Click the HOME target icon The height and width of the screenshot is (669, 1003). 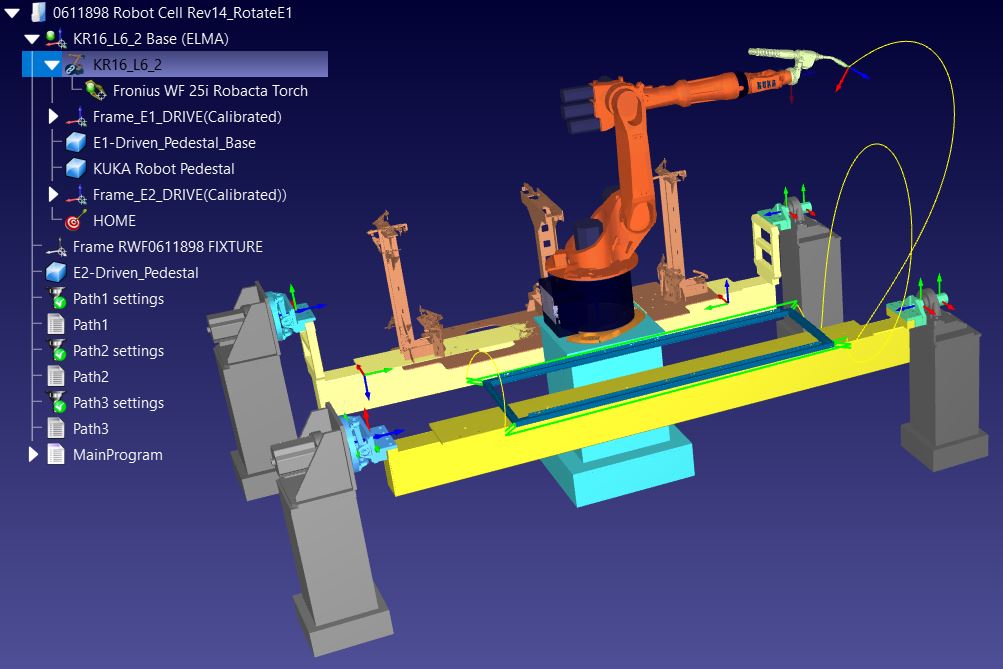(76, 221)
